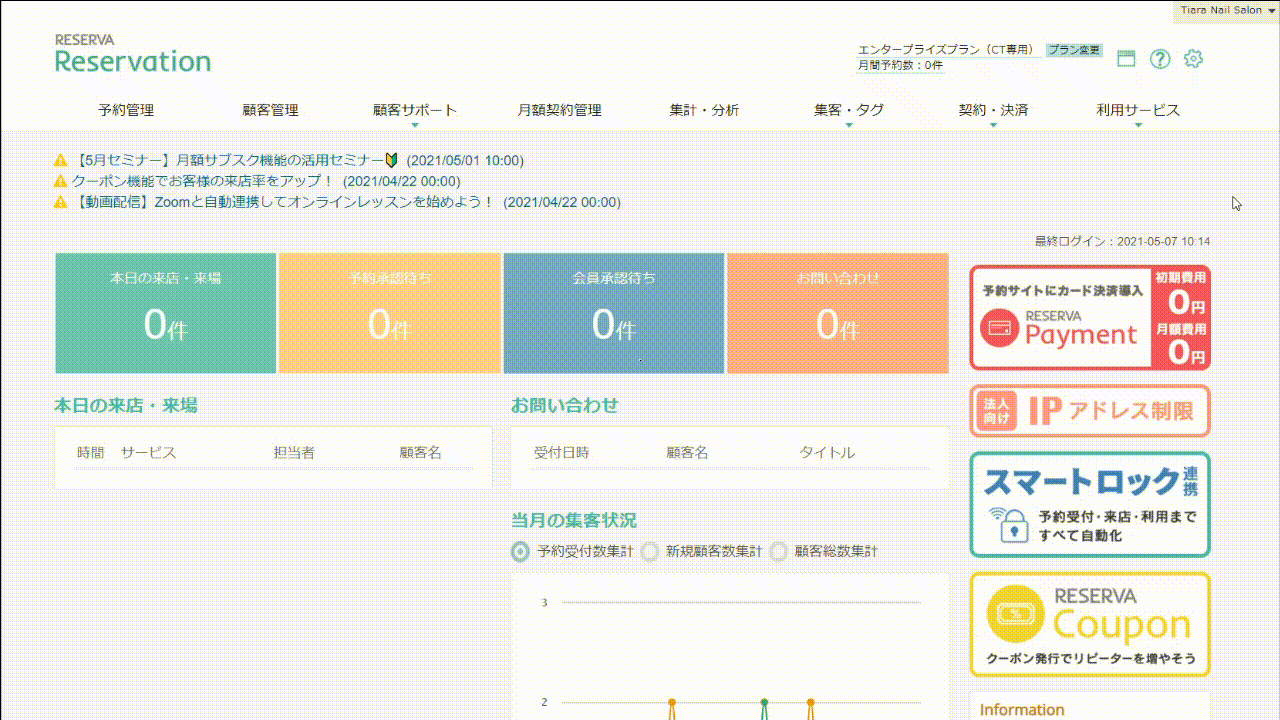
Task: Expand the 利用サービス dropdown menu
Action: [1138, 111]
